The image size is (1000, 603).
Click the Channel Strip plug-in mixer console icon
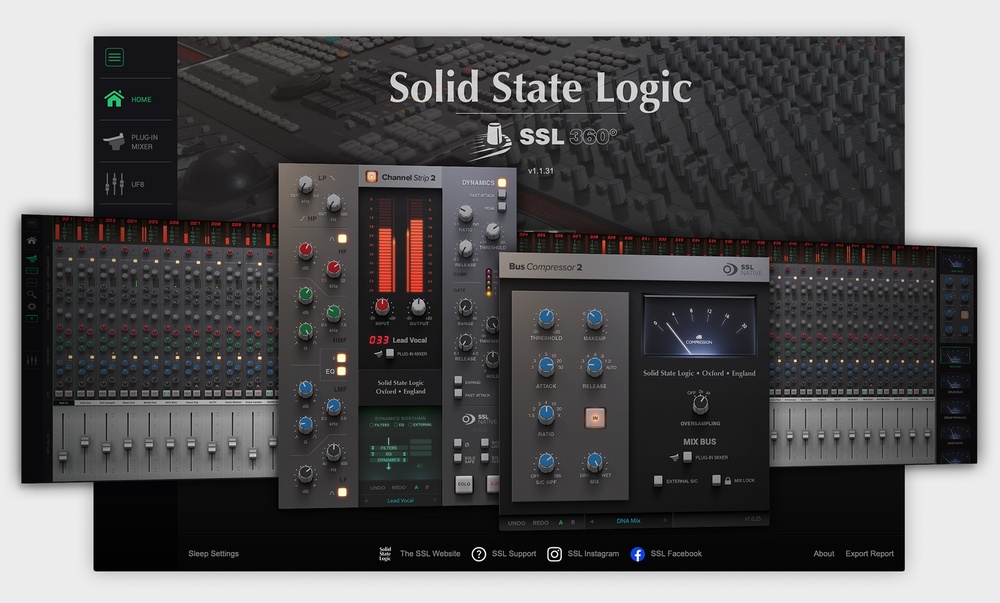[378, 353]
